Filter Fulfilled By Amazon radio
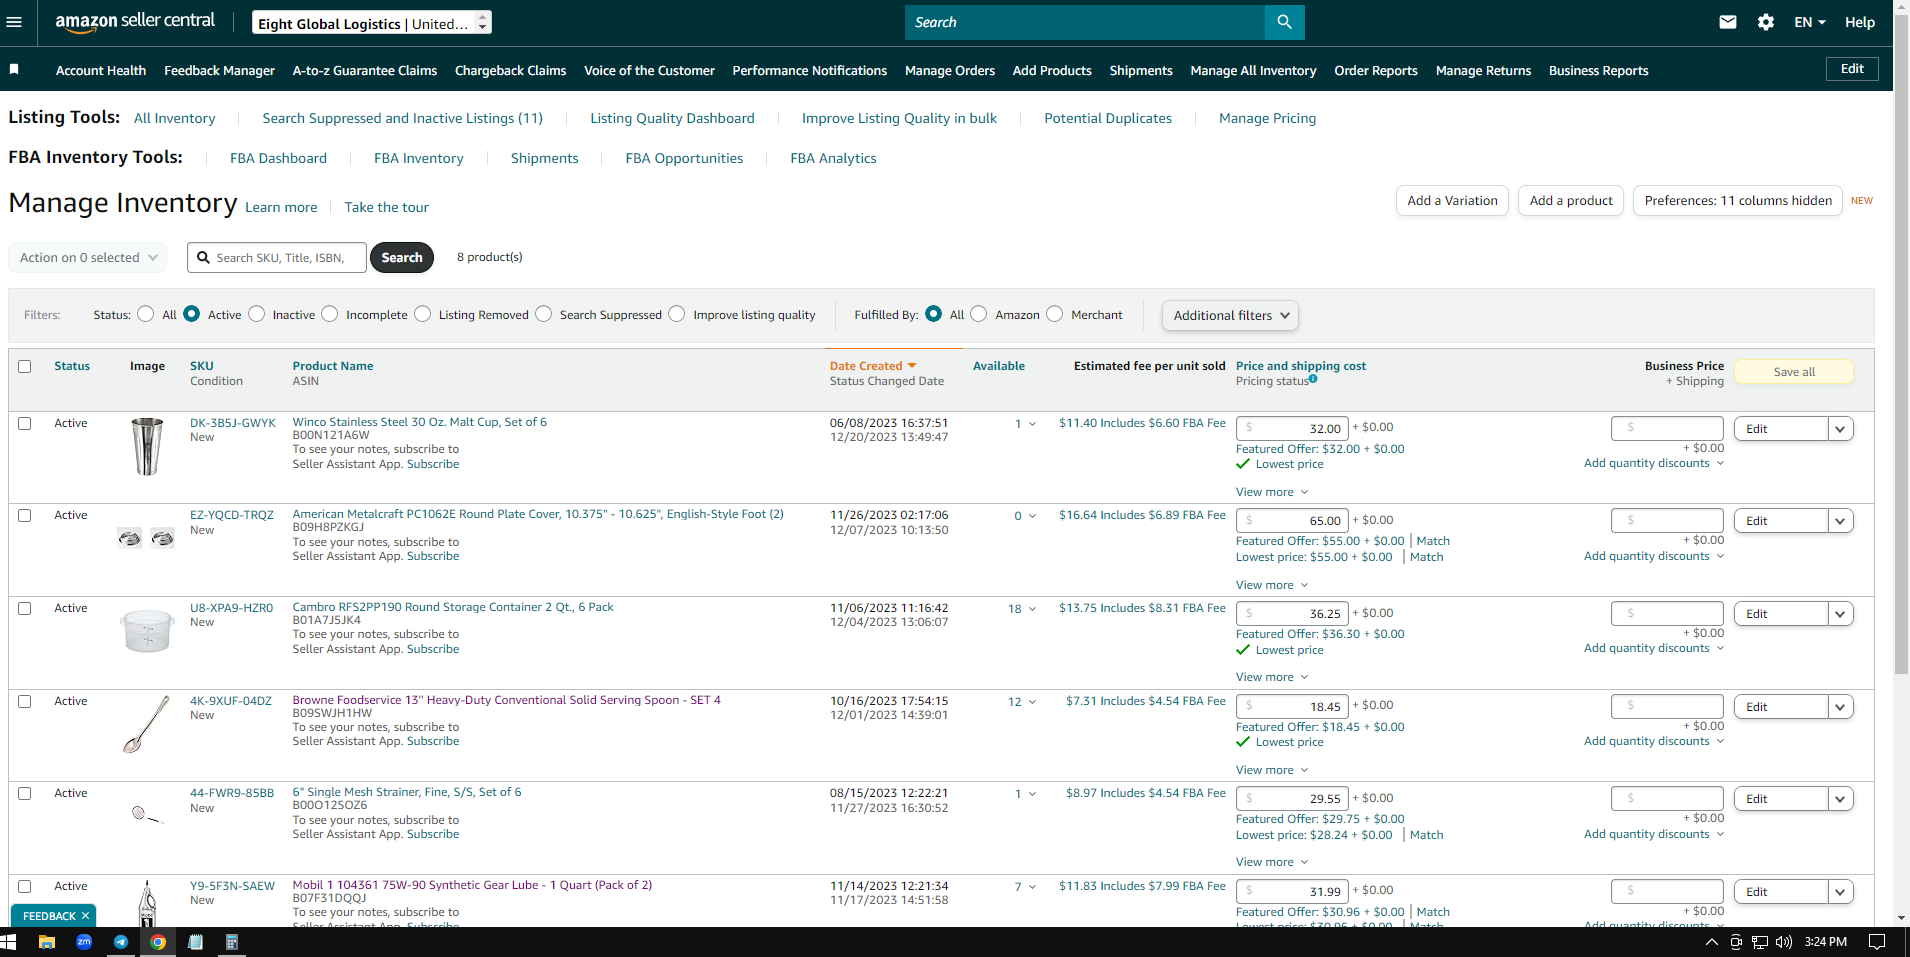The image size is (1910, 957). pyautogui.click(x=979, y=314)
